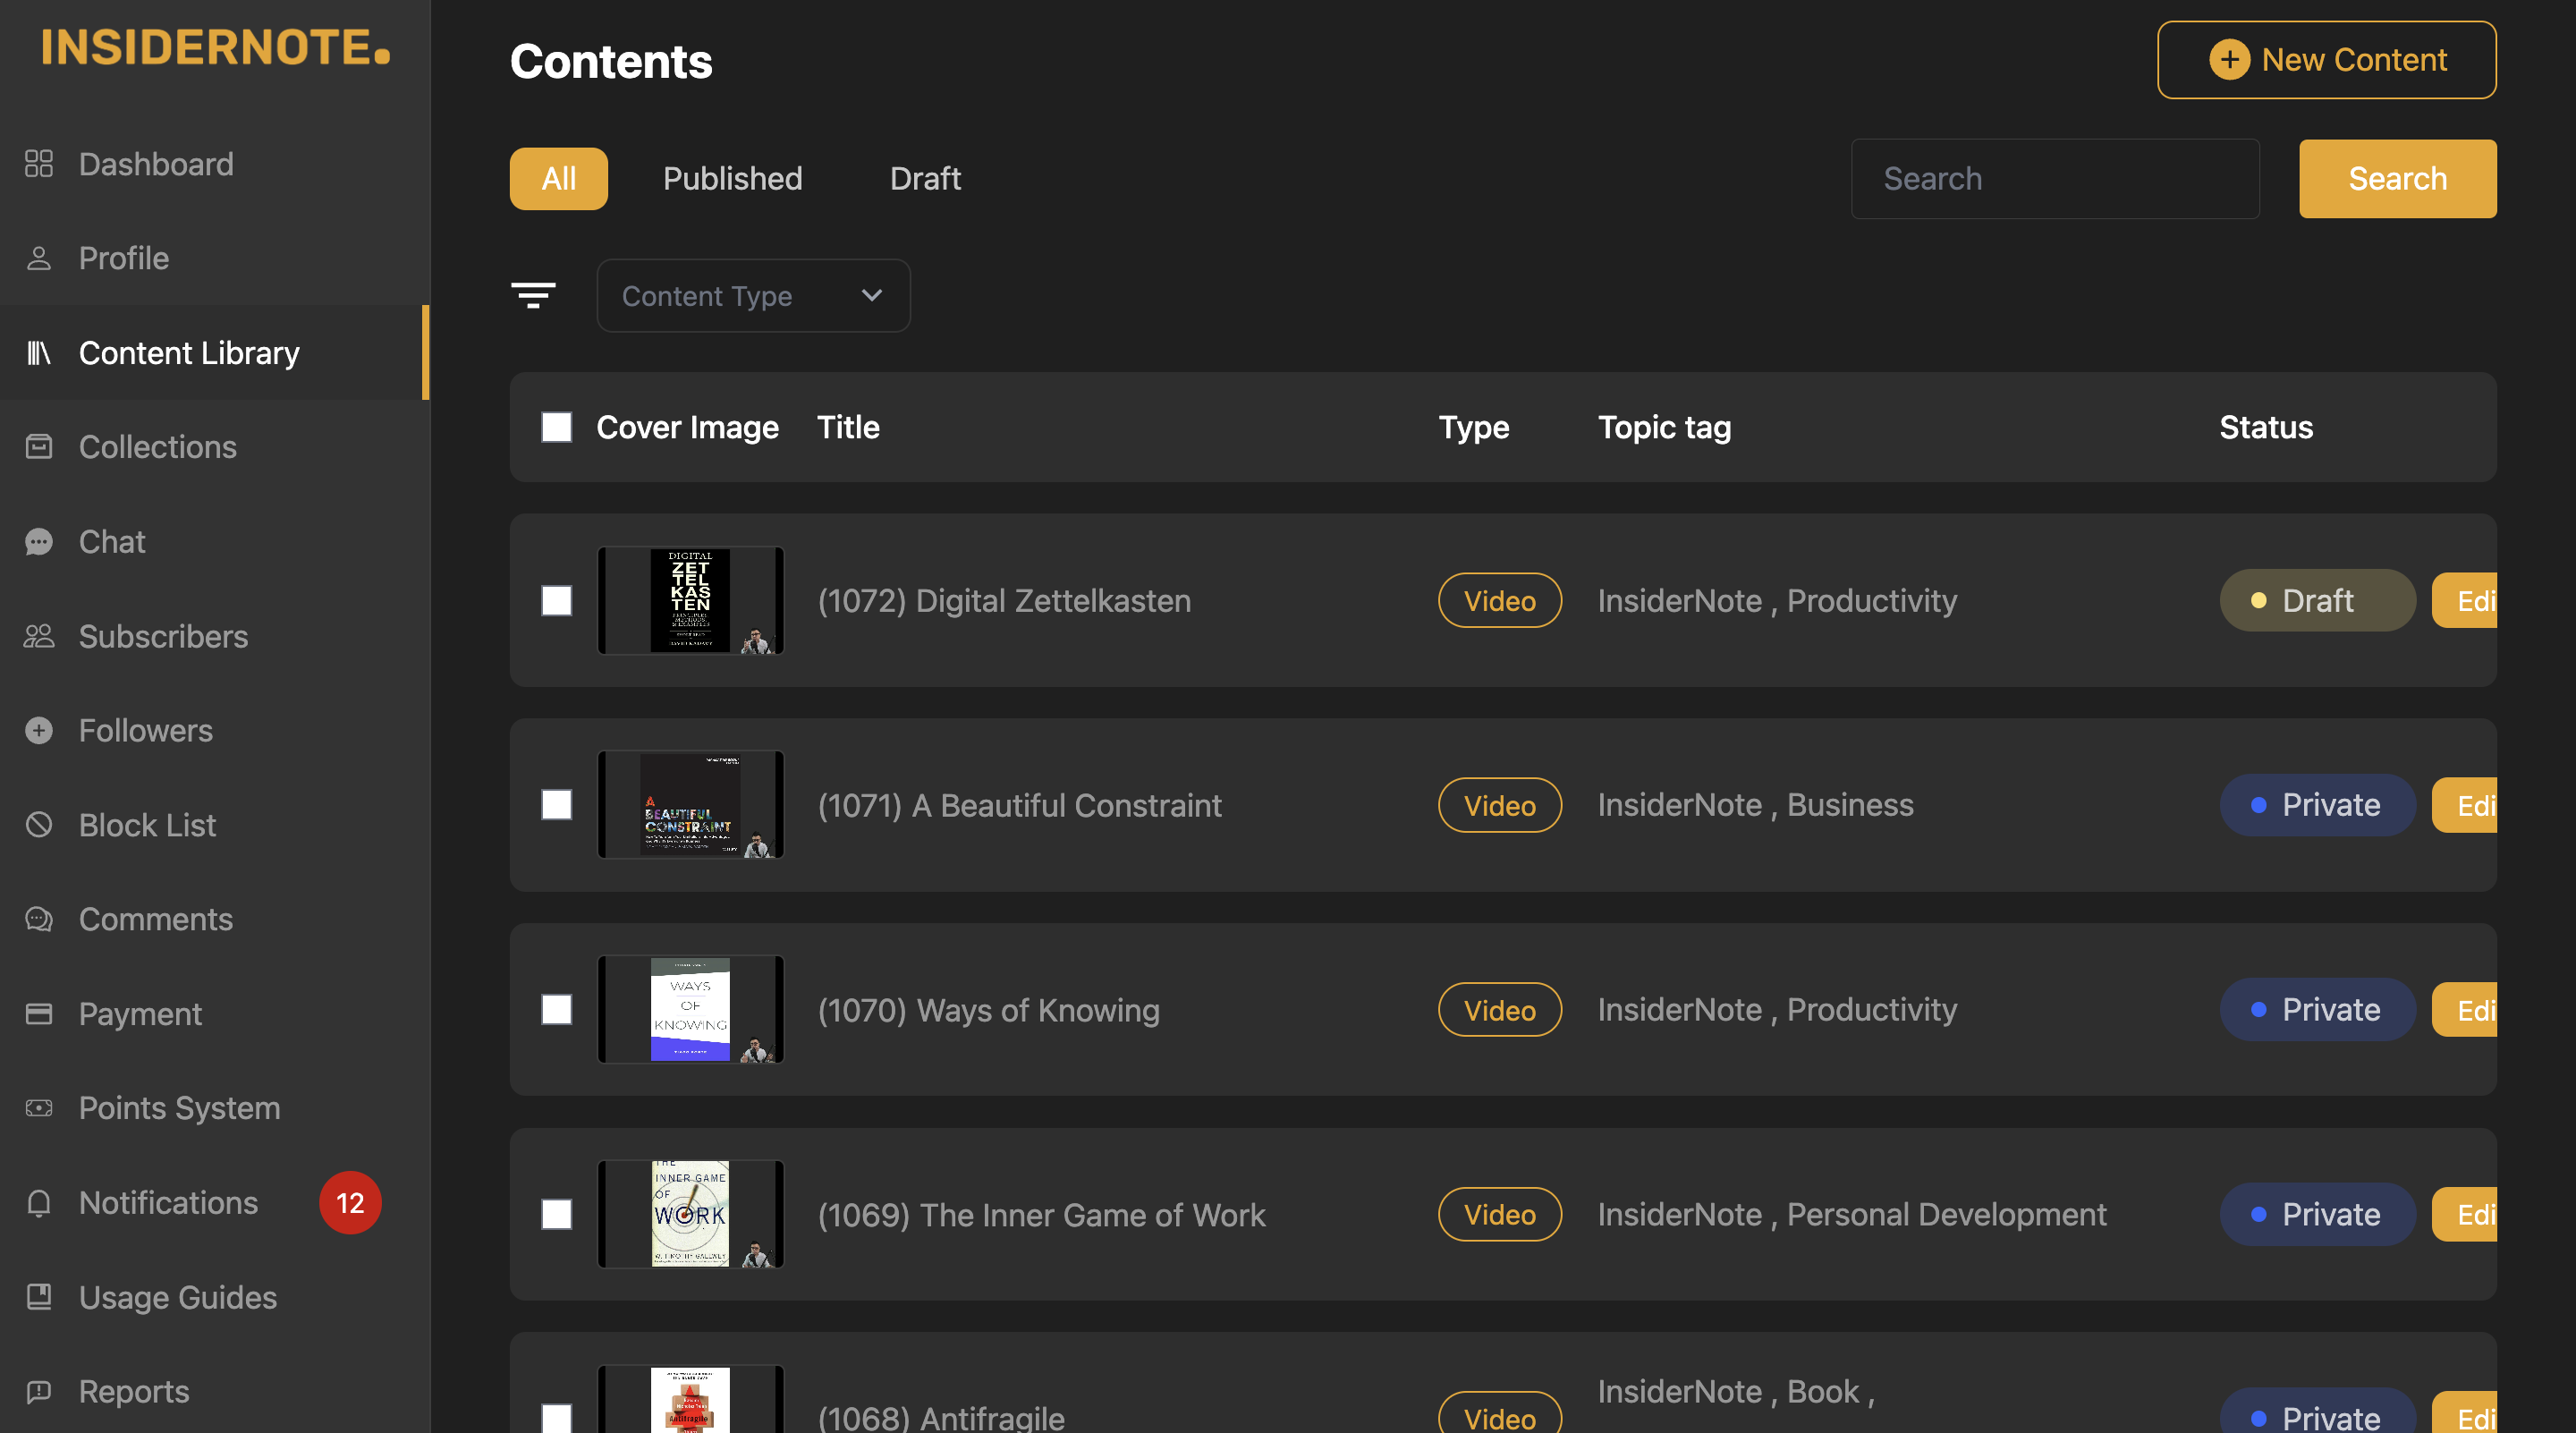Click the red 12 notifications badge
This screenshot has width=2576, height=1433.
click(x=350, y=1203)
